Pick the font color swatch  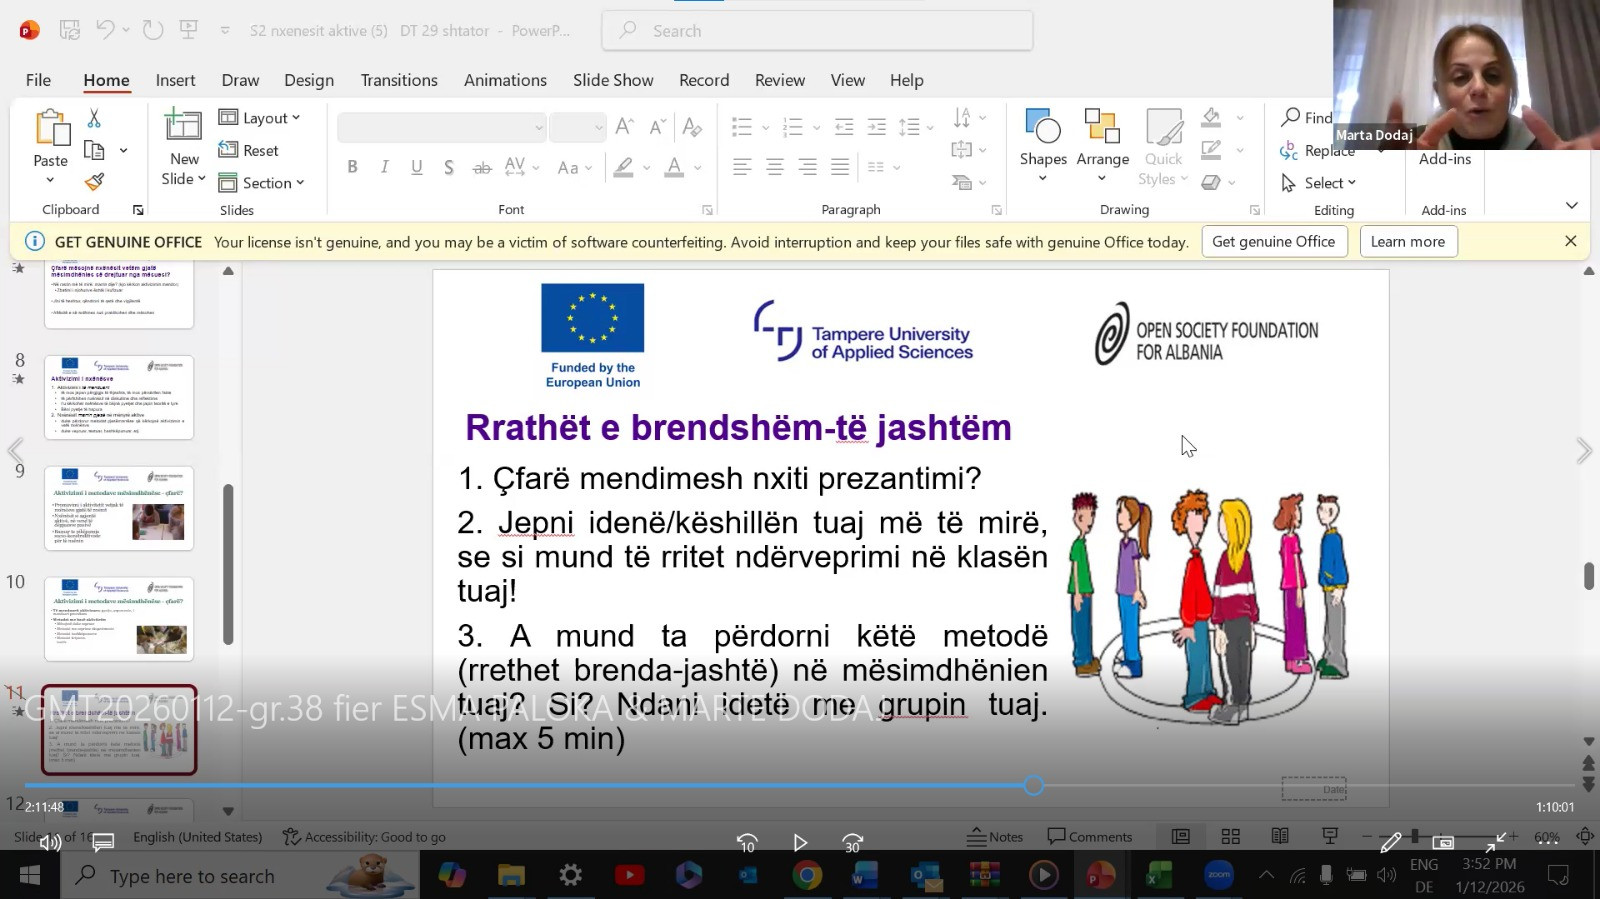pyautogui.click(x=674, y=167)
